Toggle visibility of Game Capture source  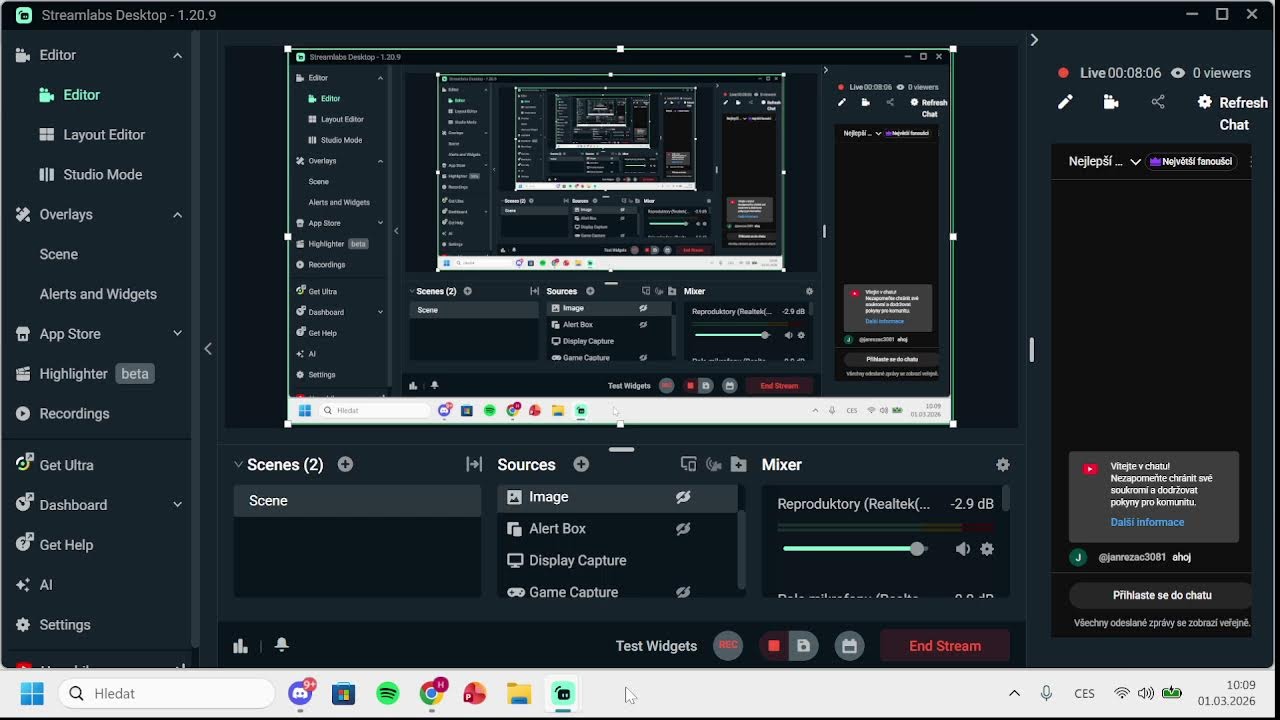pyautogui.click(x=683, y=592)
